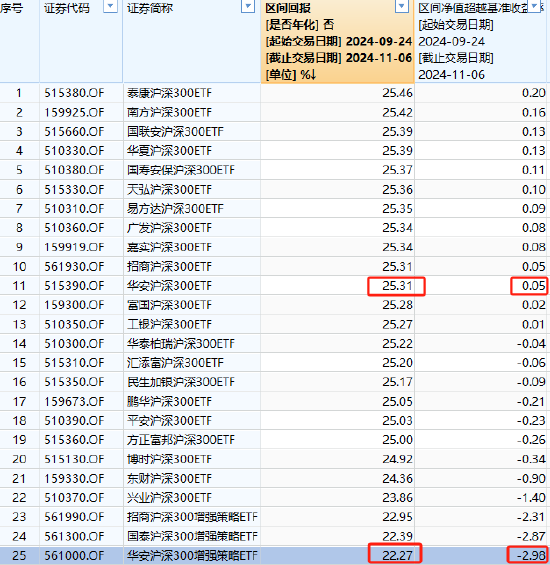Select code cell 159330.OF

point(74,479)
